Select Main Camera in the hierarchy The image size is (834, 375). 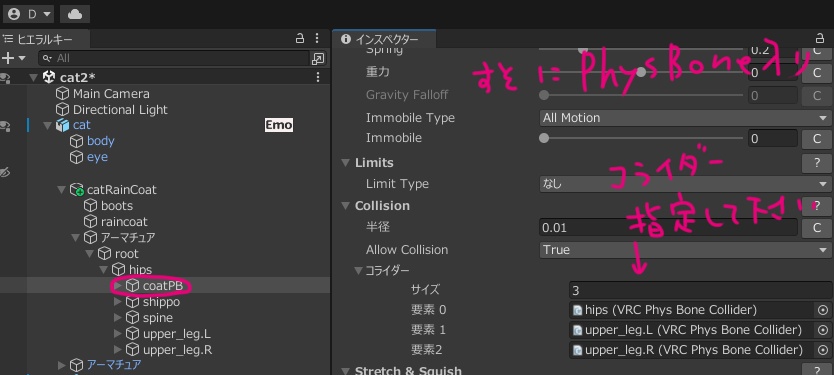pos(111,94)
